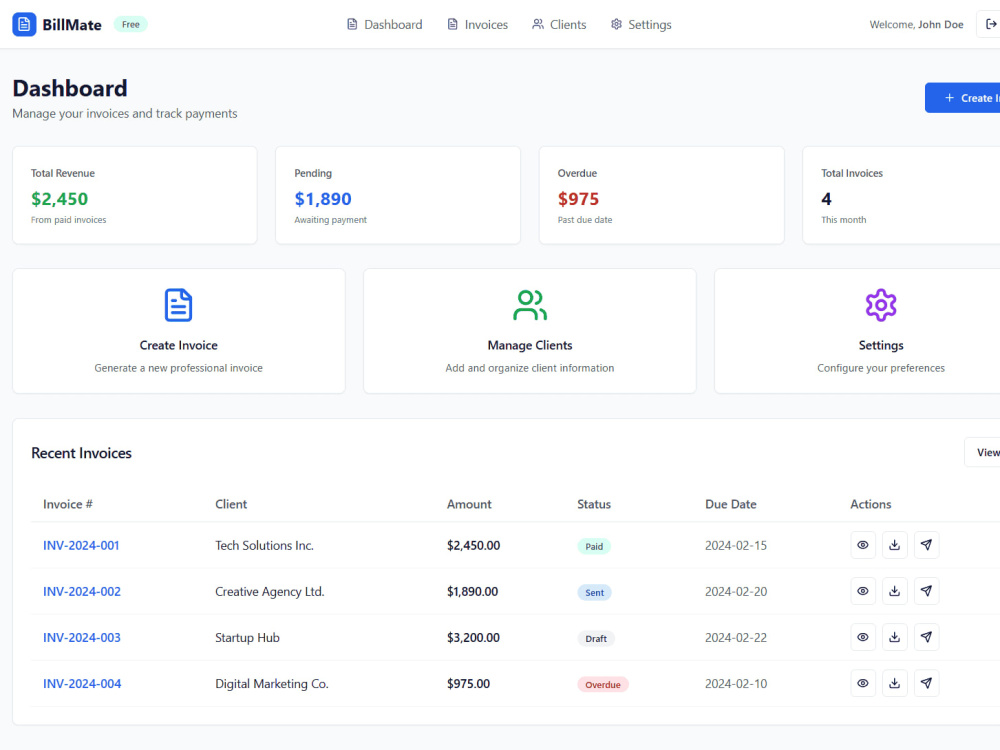Click the Overdue status badge in table
1000x750 pixels.
pos(603,684)
